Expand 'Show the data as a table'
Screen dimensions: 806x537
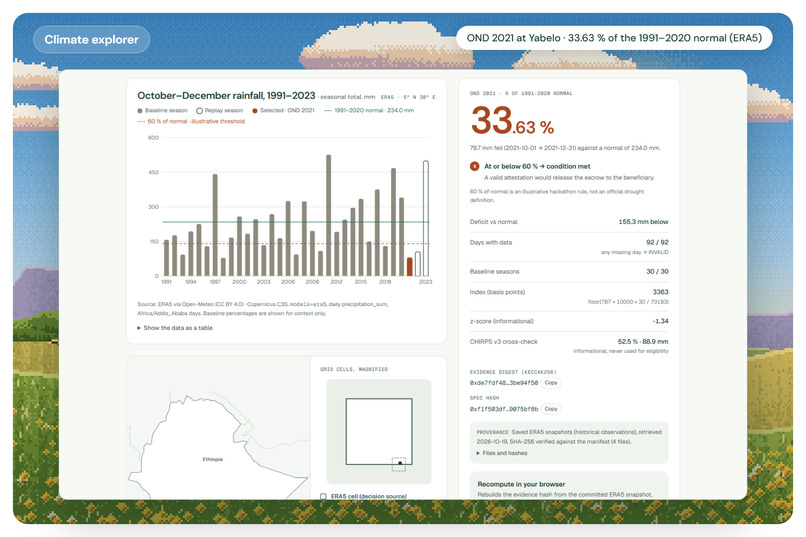175,328
